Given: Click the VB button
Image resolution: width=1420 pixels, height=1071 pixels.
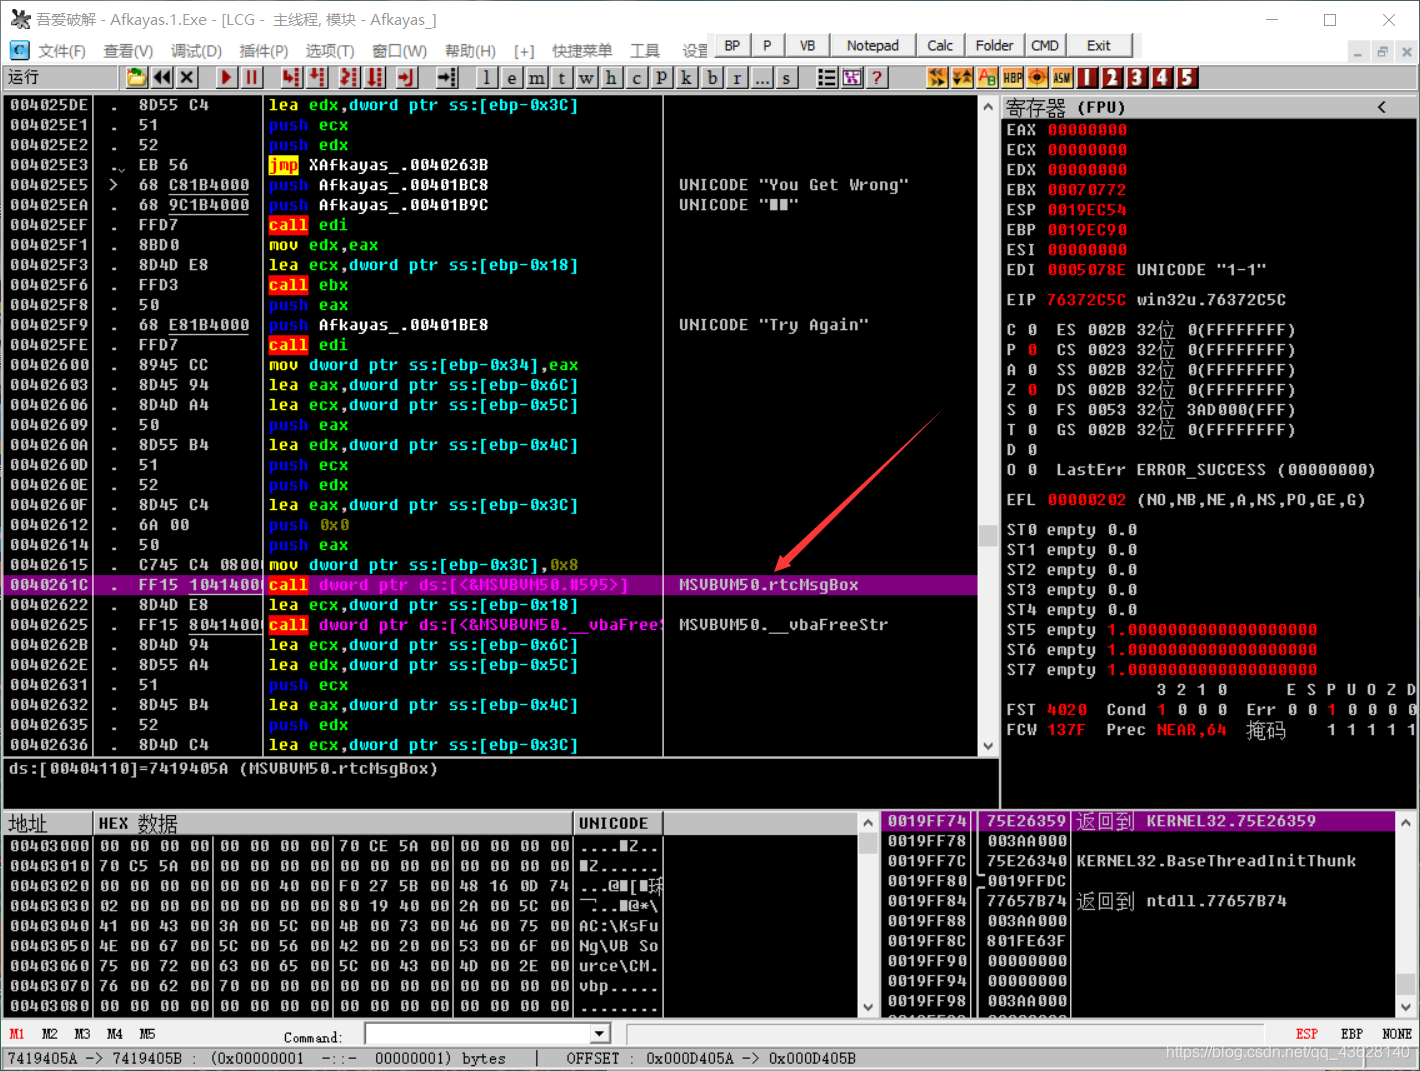Looking at the screenshot, I should pyautogui.click(x=807, y=45).
